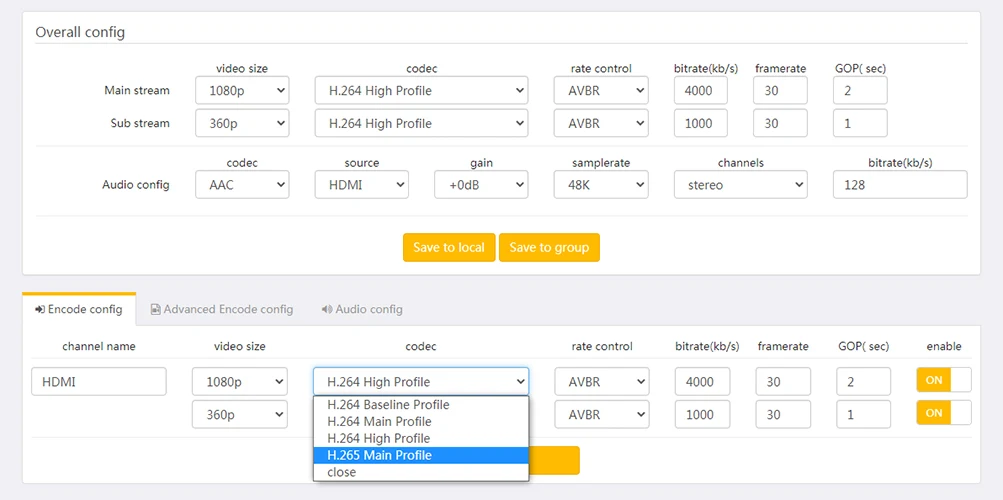Screen dimensions: 1003x500
Task: Open the Audio config tab
Action: coord(361,309)
